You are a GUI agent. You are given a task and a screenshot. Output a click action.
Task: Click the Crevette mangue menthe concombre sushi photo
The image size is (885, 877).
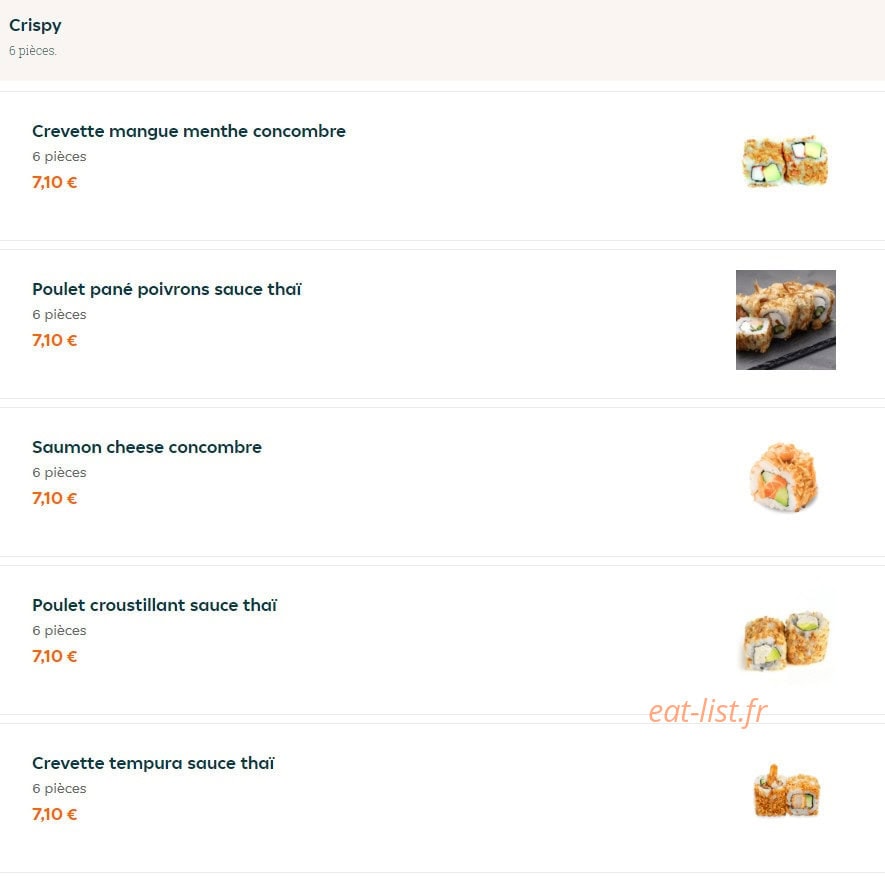[785, 161]
